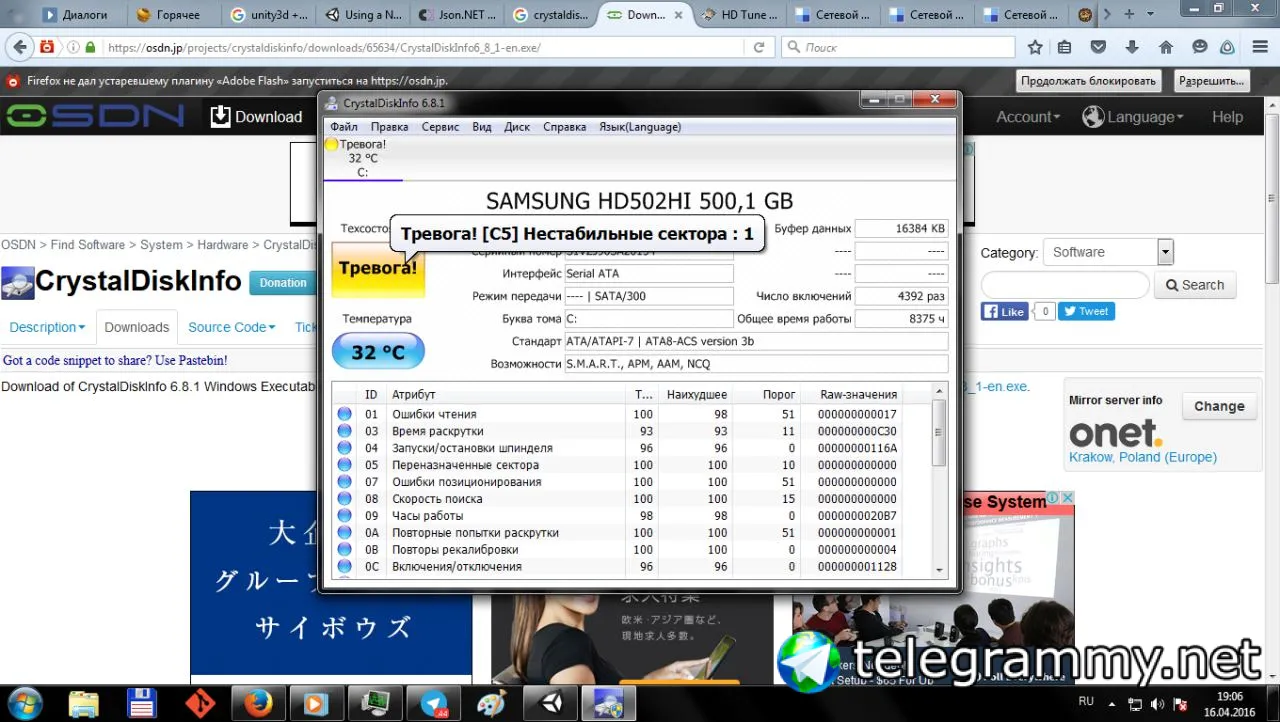1280x722 pixels.
Task: Click the Интерфейс field showing Serial ATA
Action: (x=648, y=274)
